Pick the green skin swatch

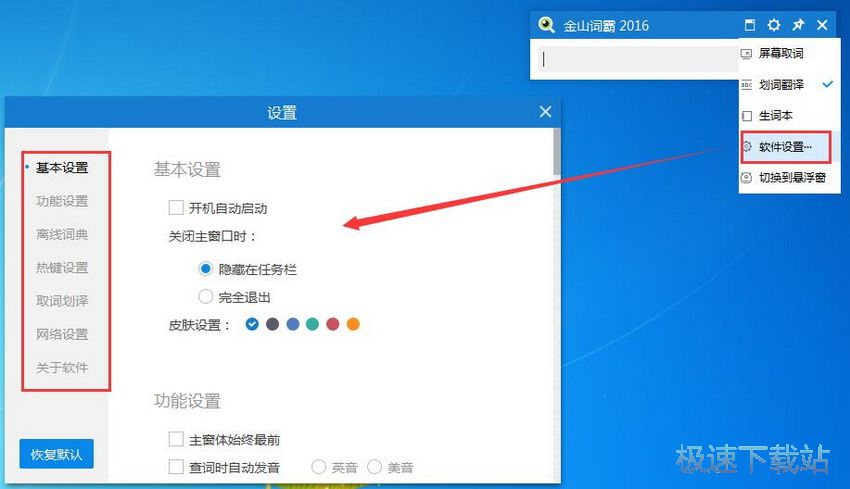pyautogui.click(x=312, y=324)
